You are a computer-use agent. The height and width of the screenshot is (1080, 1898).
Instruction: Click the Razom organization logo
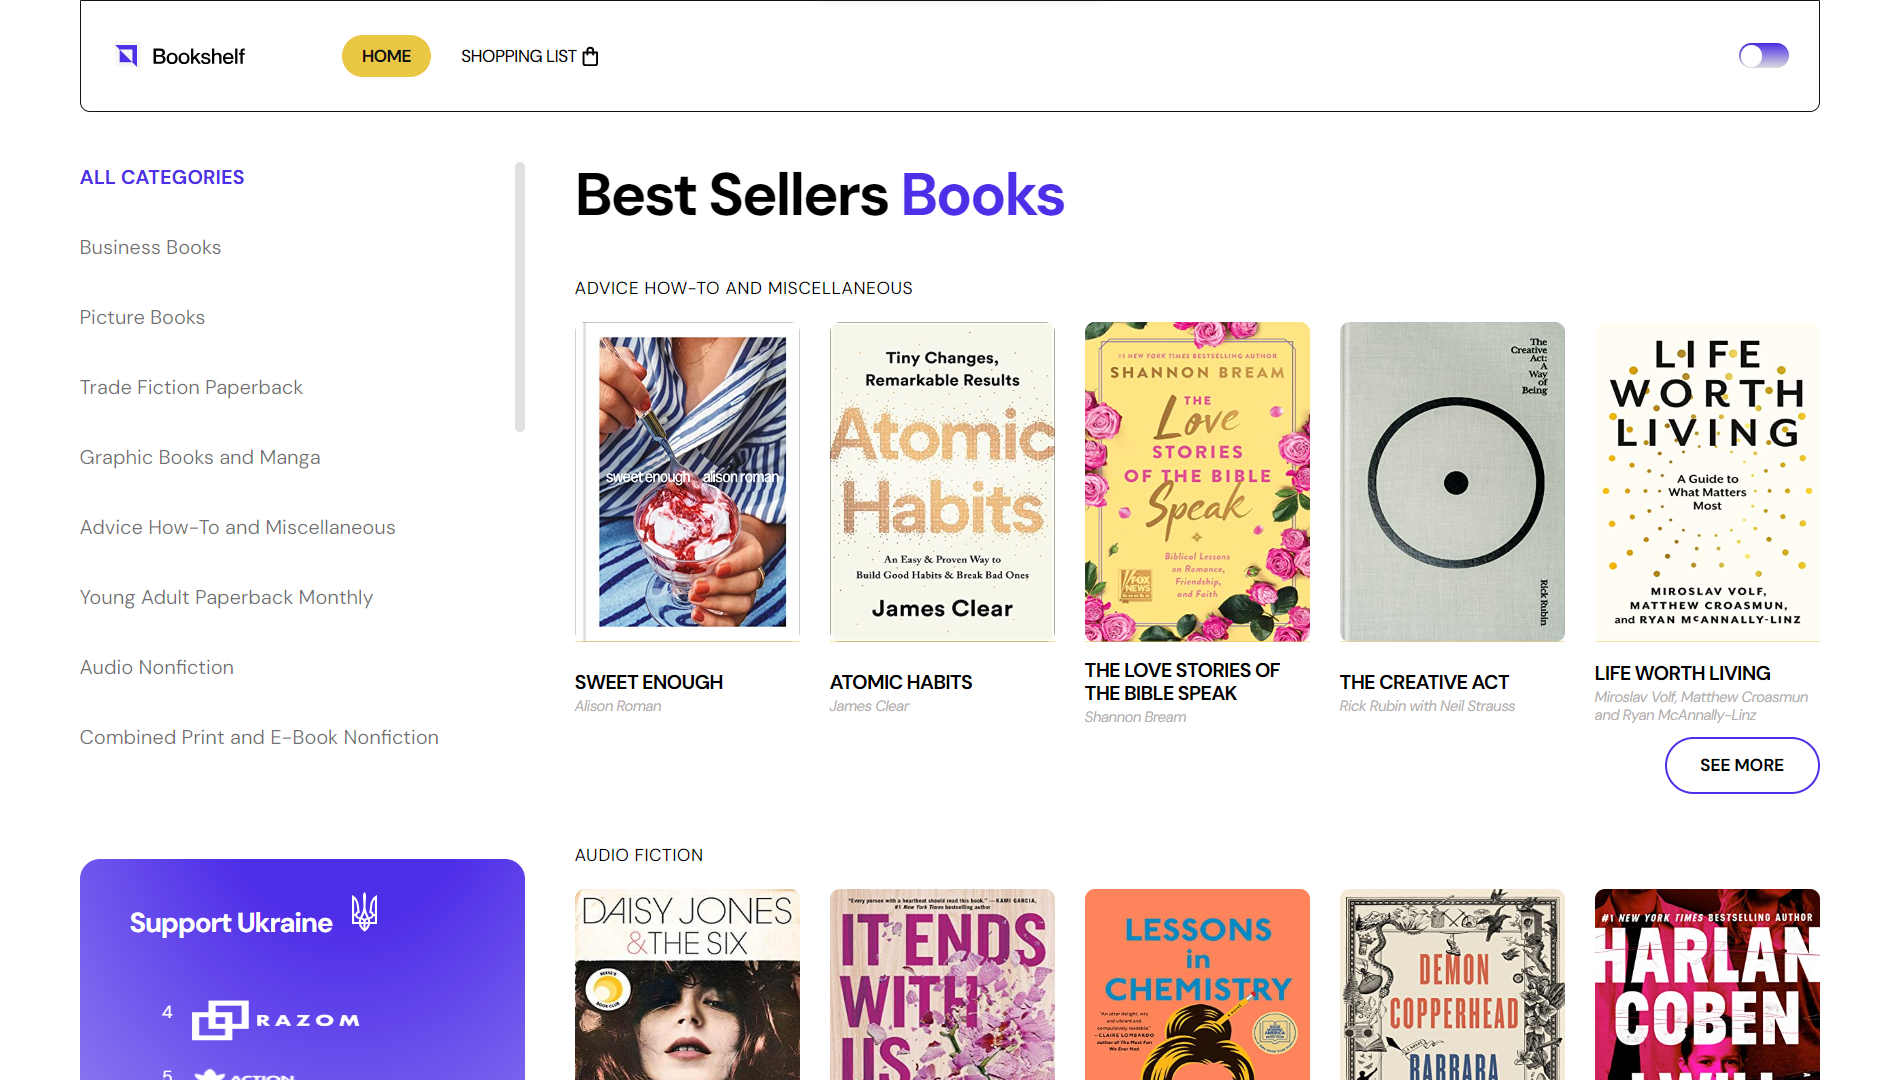[276, 1019]
